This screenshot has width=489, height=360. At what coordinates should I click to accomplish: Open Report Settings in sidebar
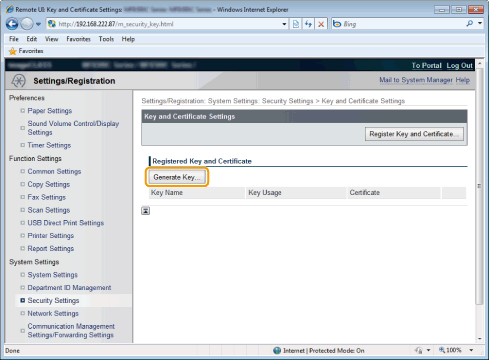(51, 249)
